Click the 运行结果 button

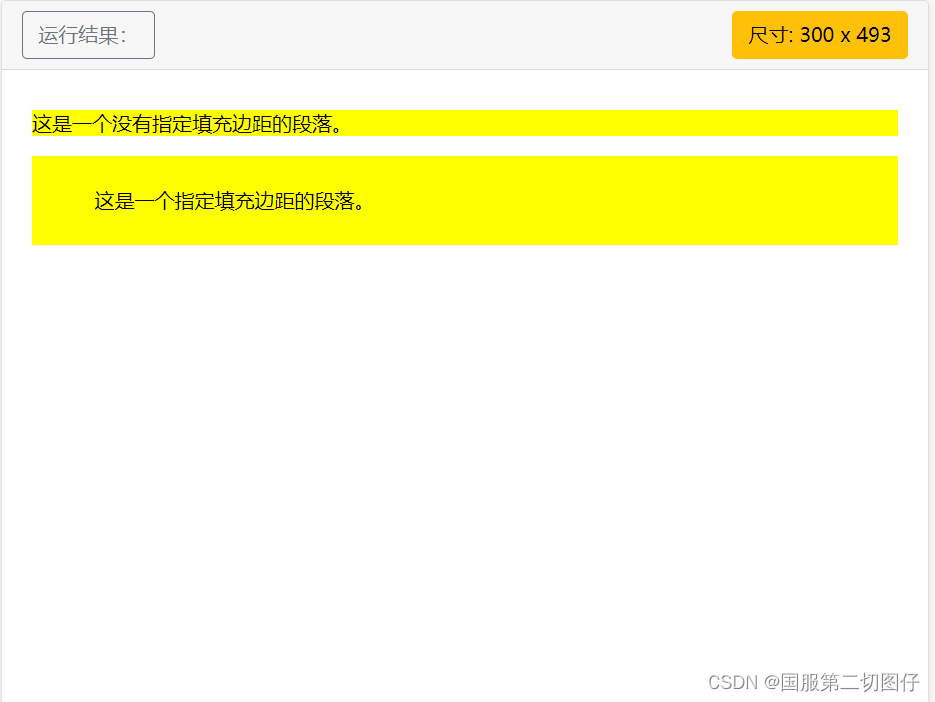[x=88, y=35]
